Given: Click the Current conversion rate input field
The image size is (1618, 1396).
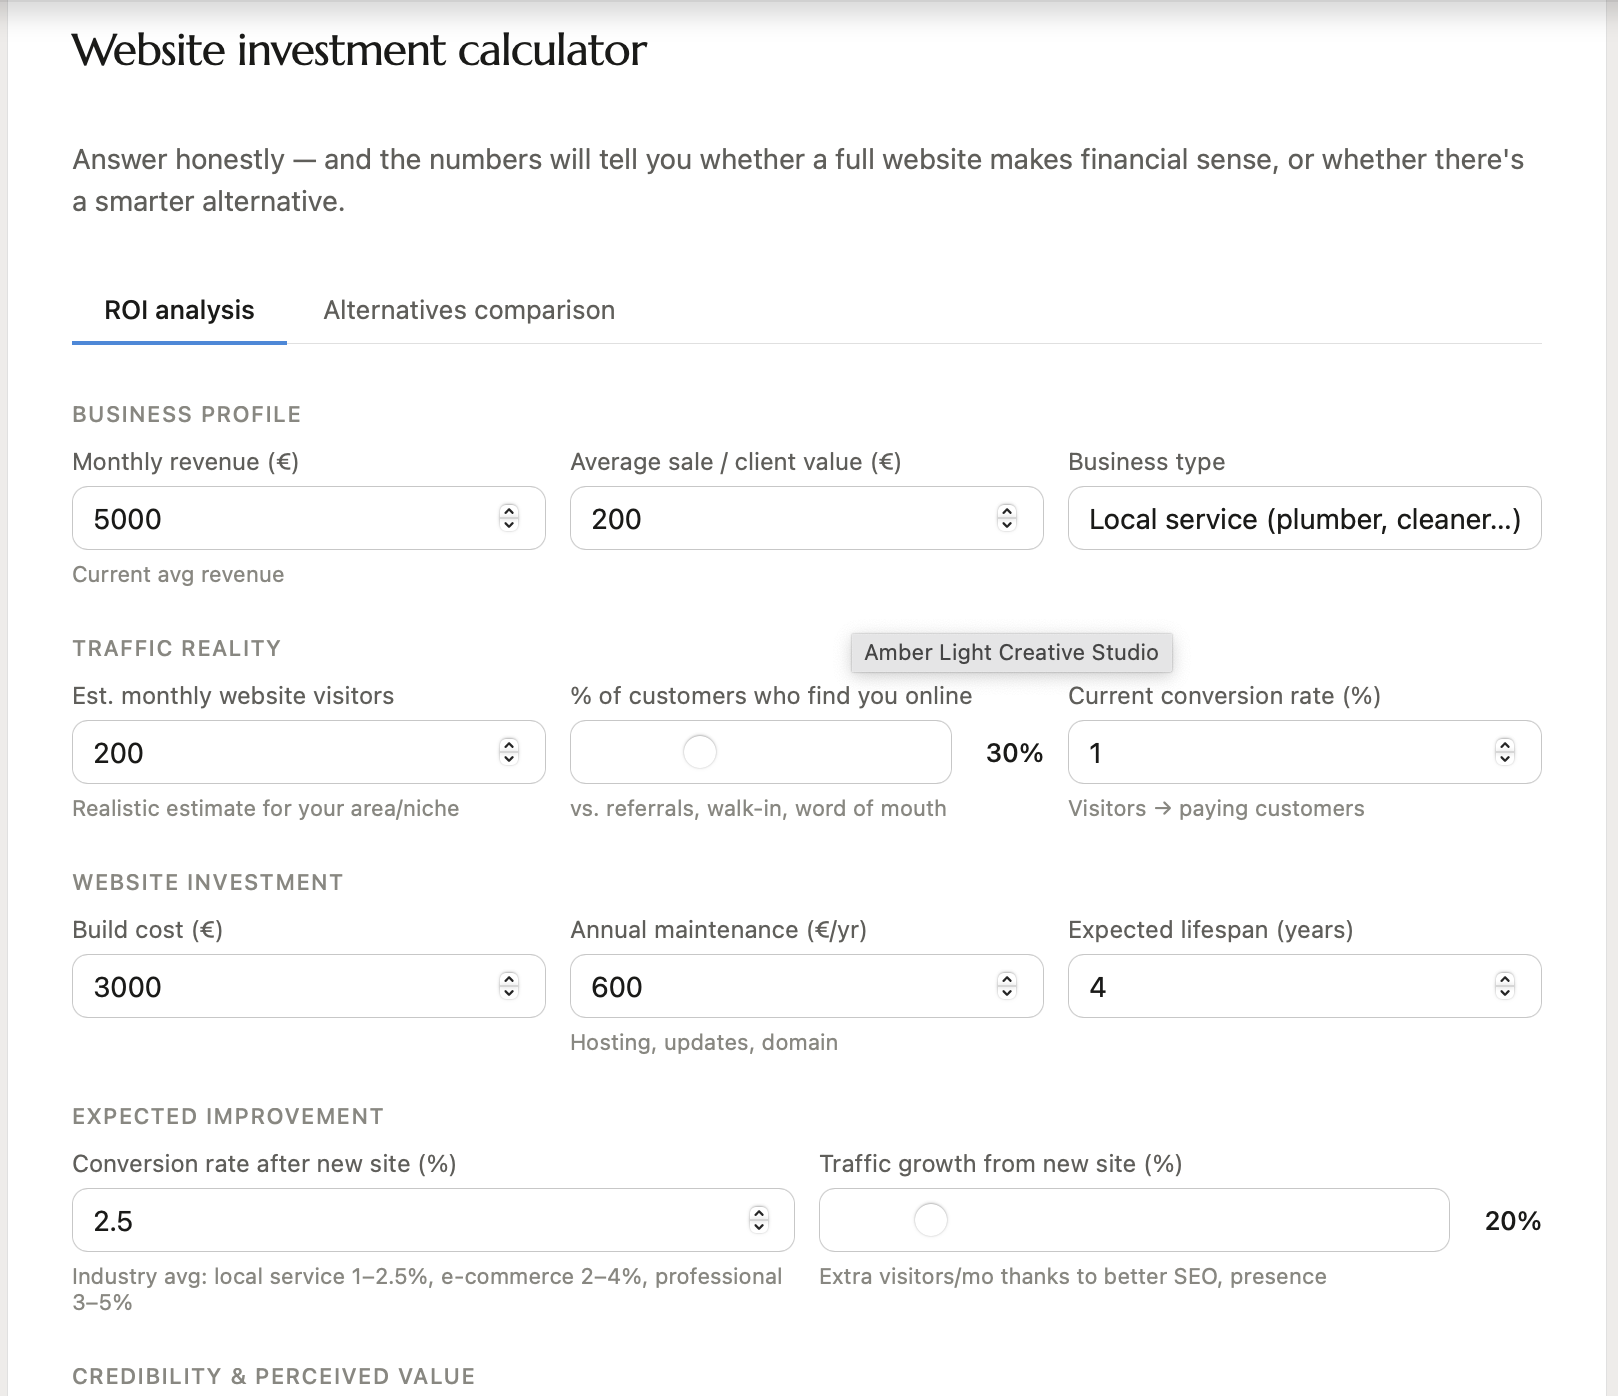Looking at the screenshot, I should coord(1304,752).
